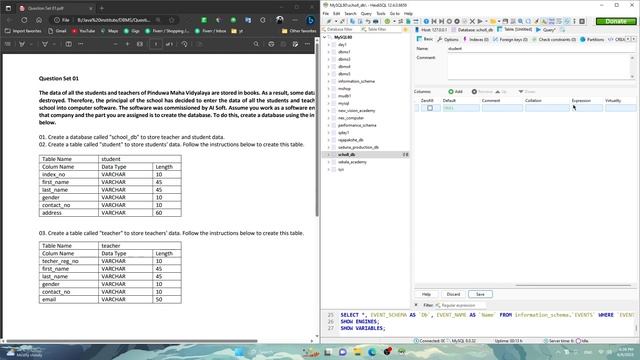Open the File menu in HeidiSQL
The width and height of the screenshot is (640, 360).
click(x=326, y=13)
